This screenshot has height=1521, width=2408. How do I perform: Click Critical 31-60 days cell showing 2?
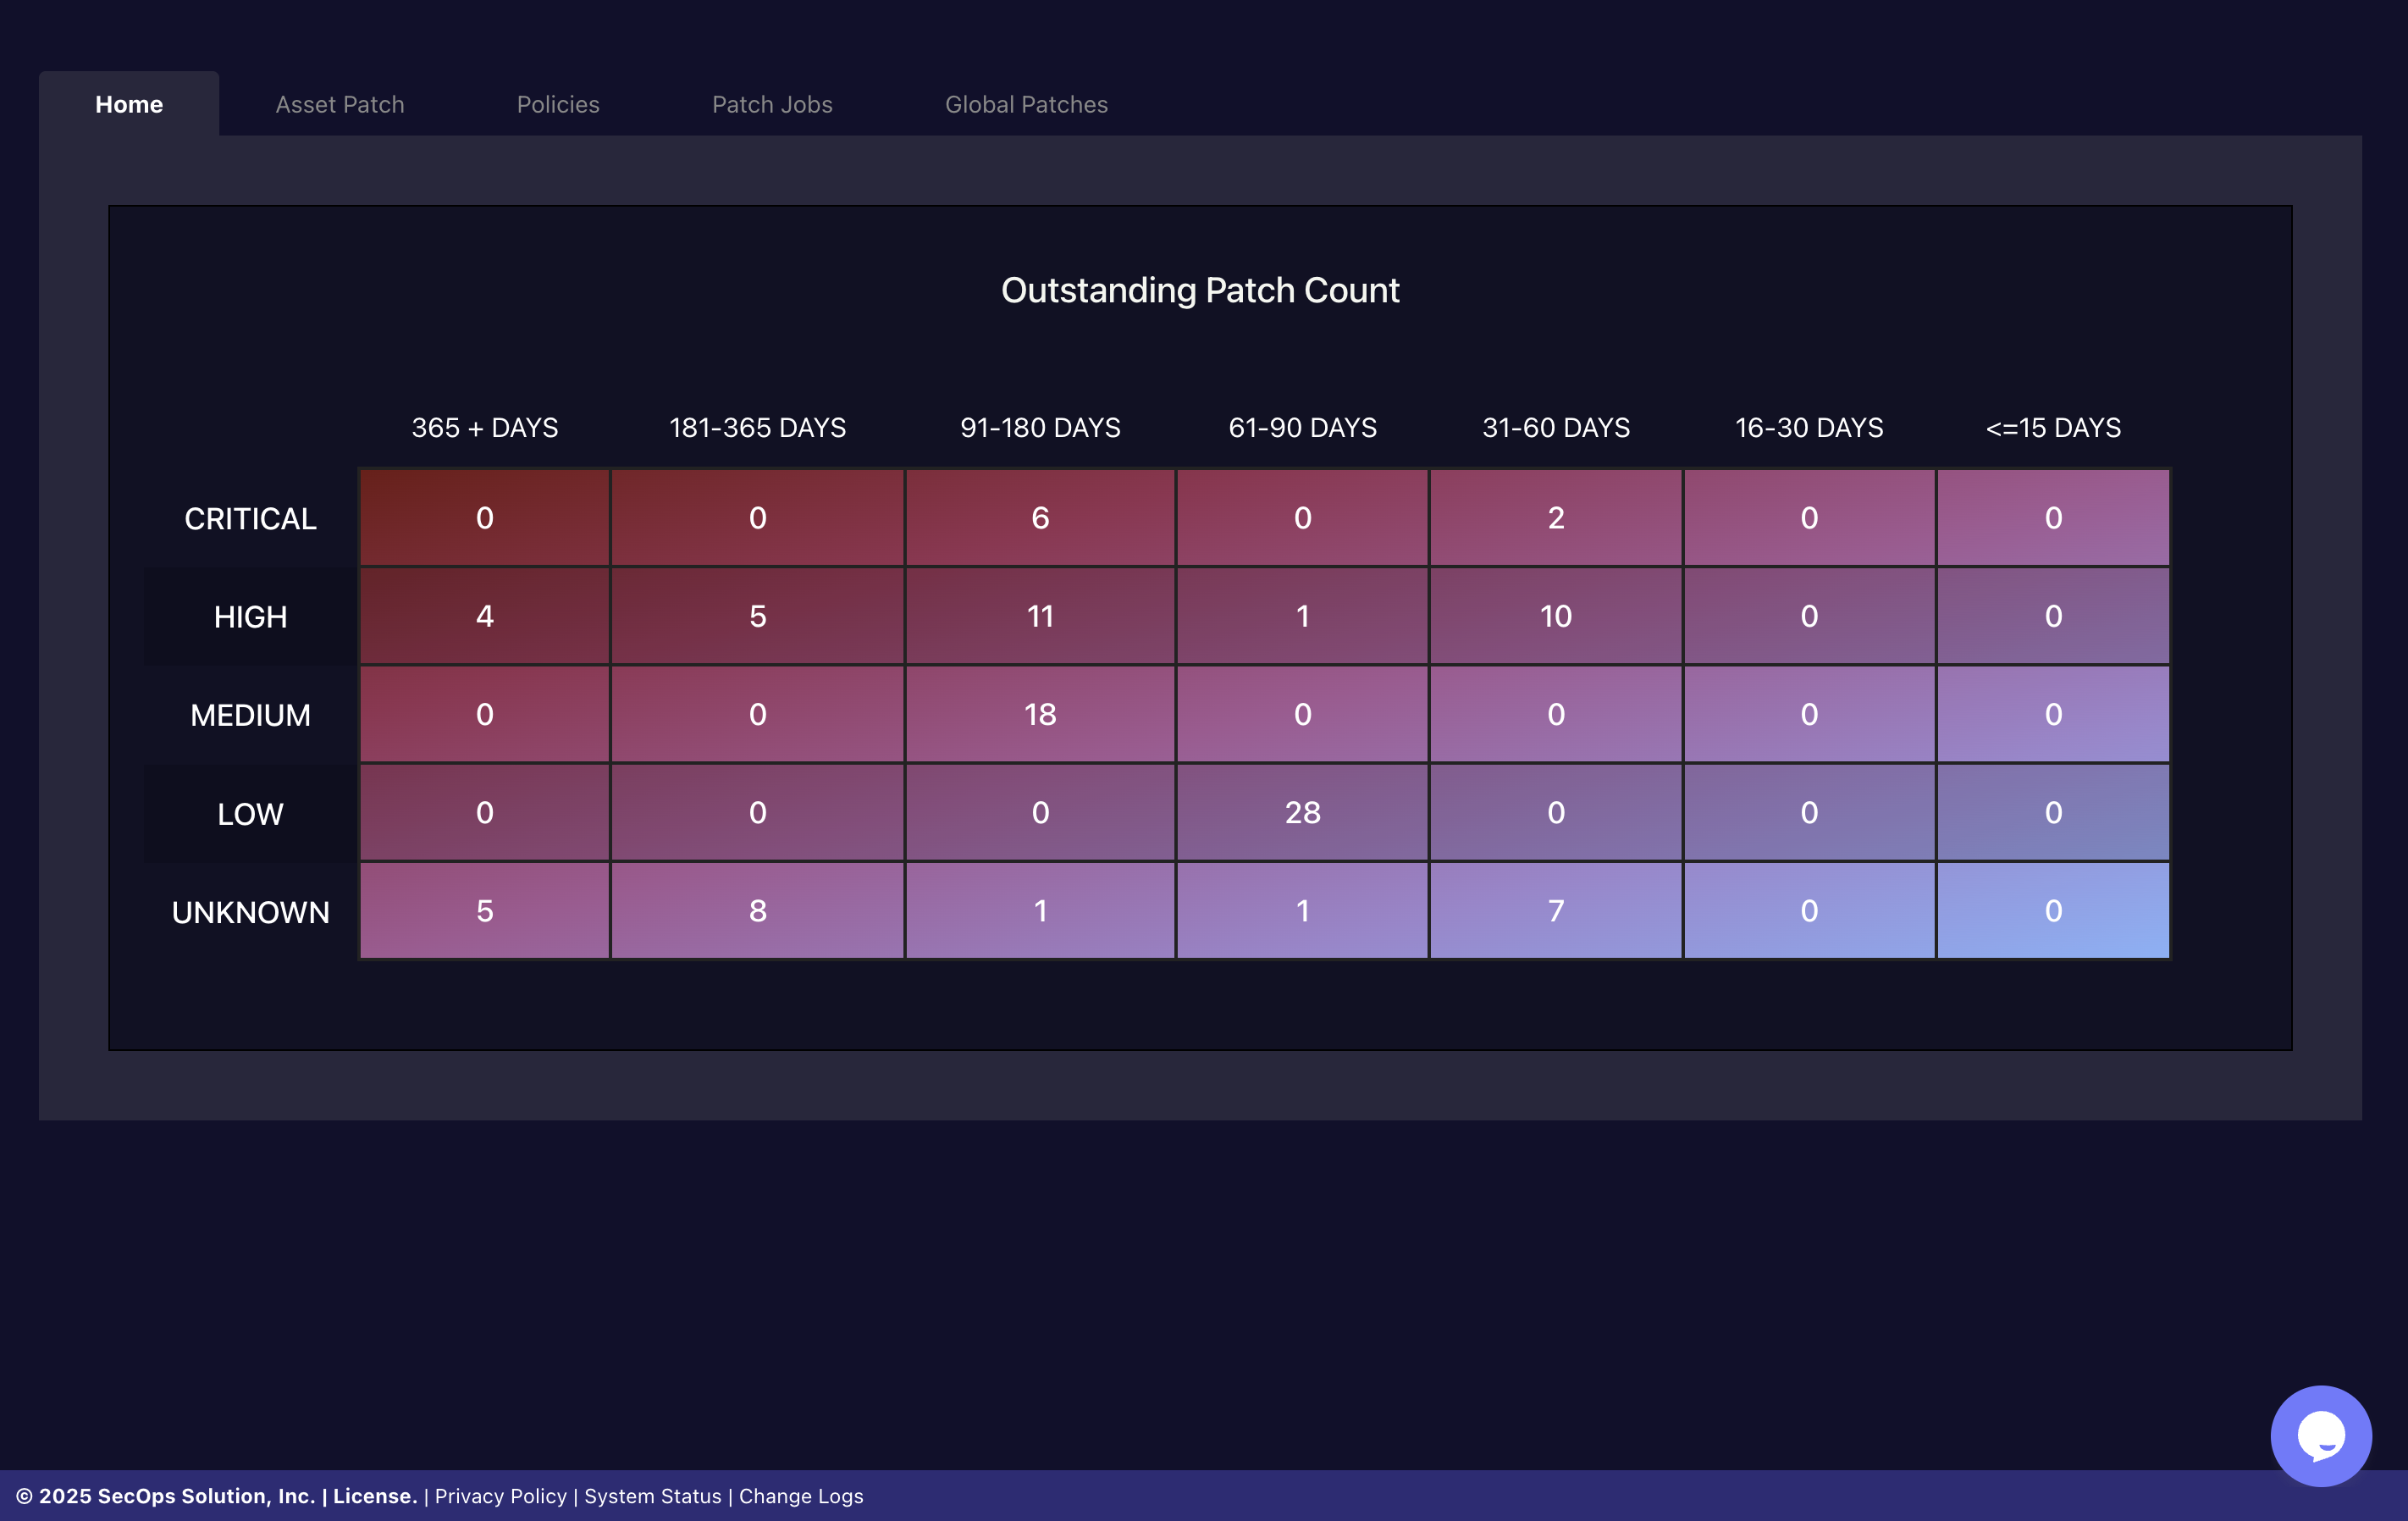(1555, 518)
